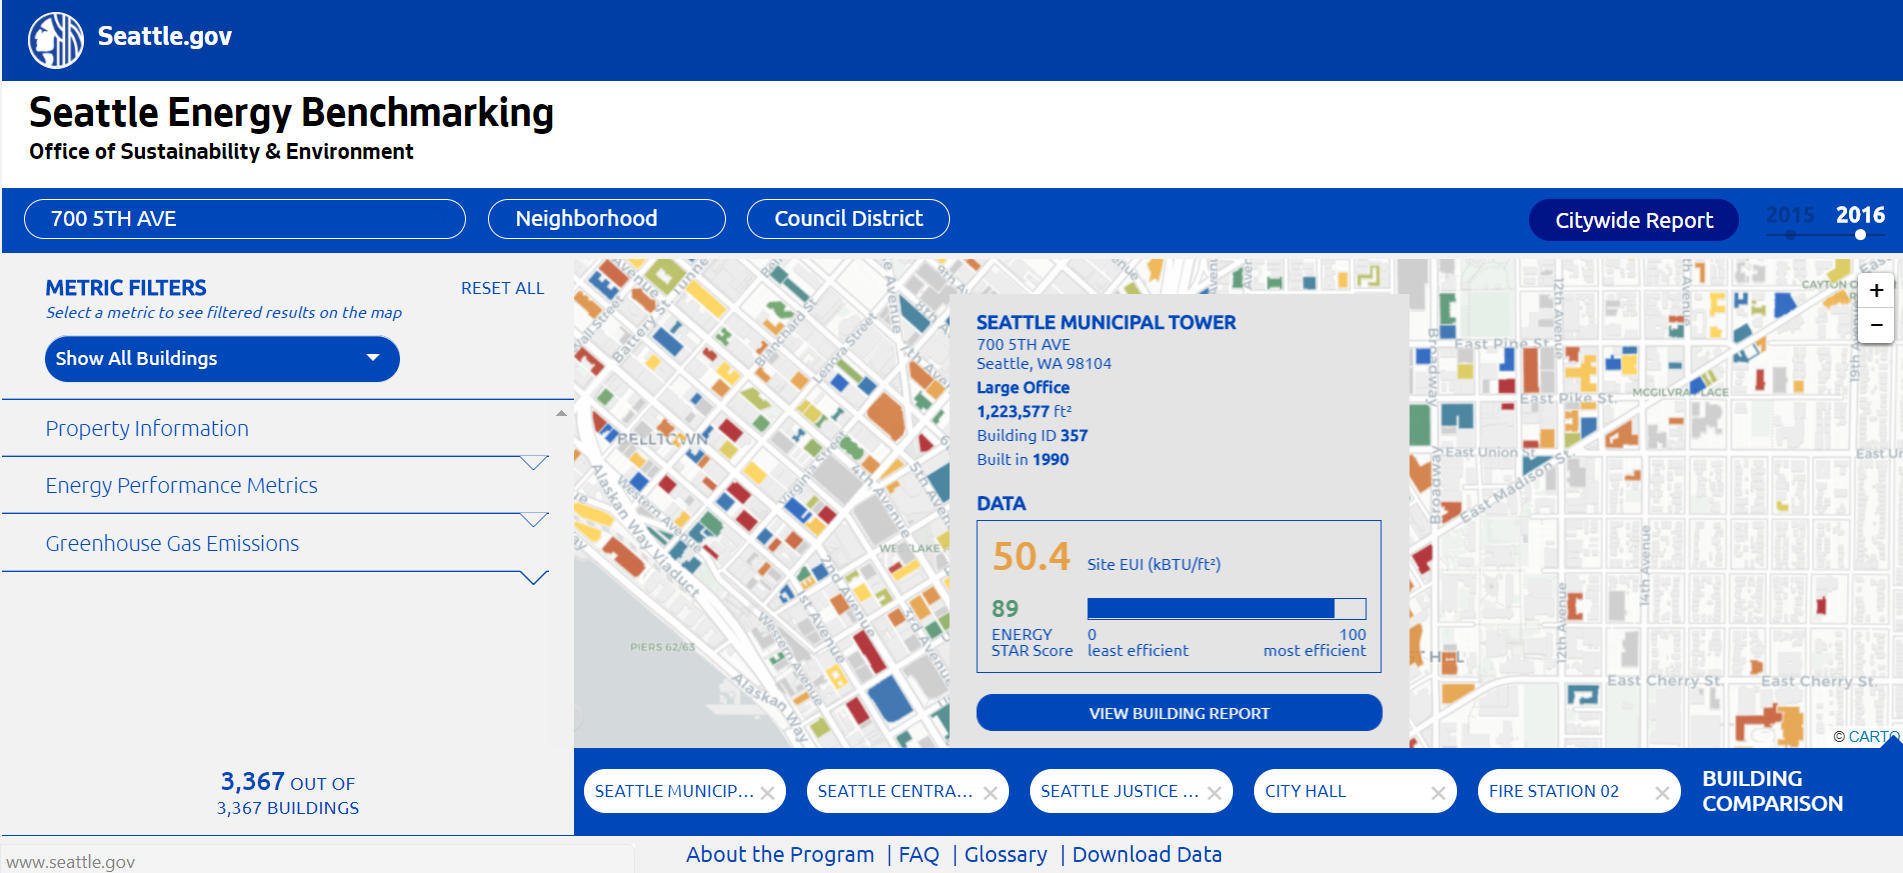Click View Building Report button

click(1179, 713)
